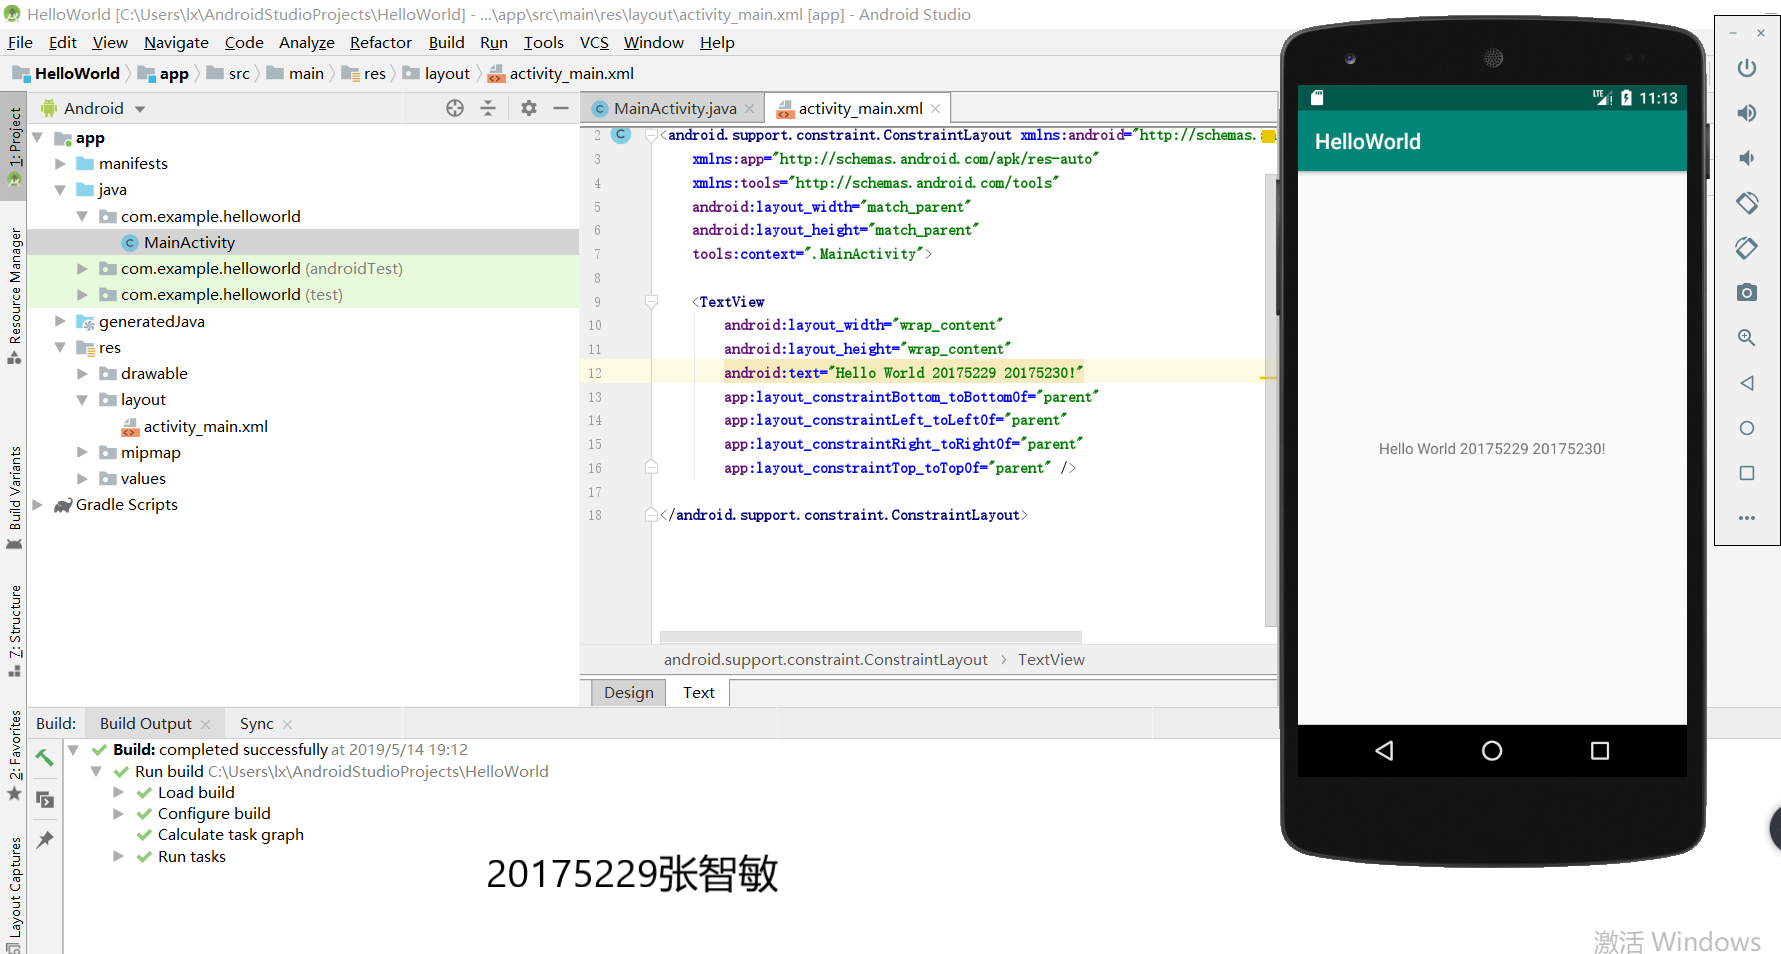This screenshot has width=1781, height=954.
Task: Click the collapse all icon in Project panel
Action: coord(488,108)
